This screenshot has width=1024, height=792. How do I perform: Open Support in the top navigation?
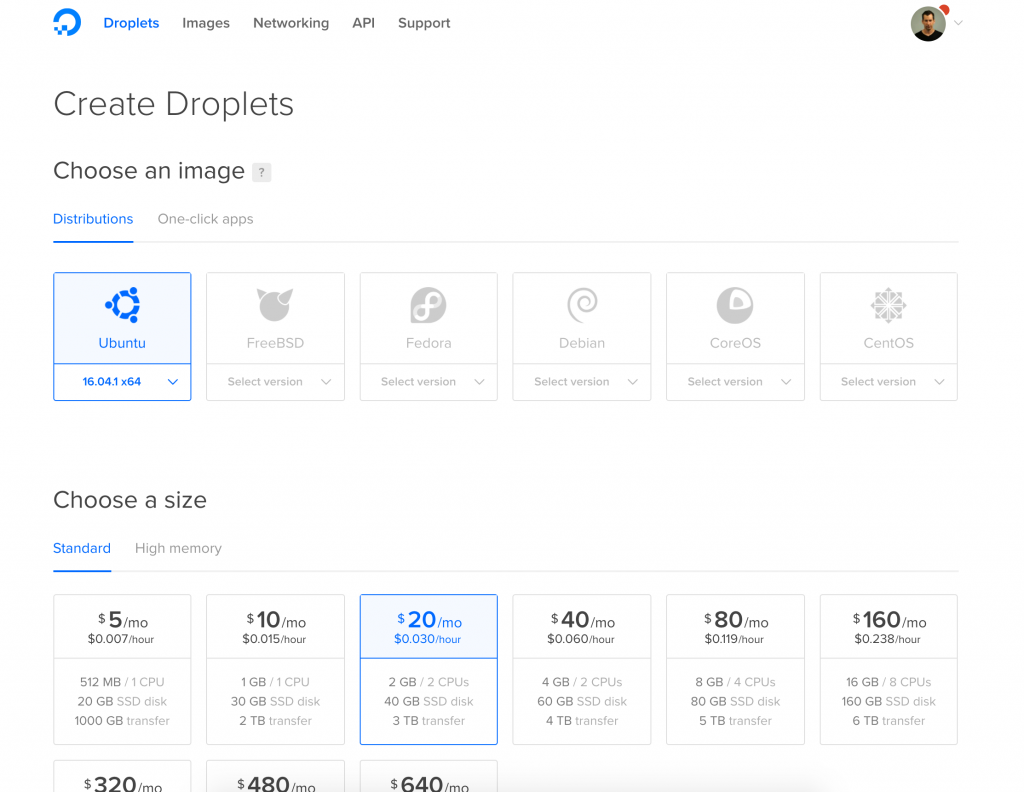point(424,23)
